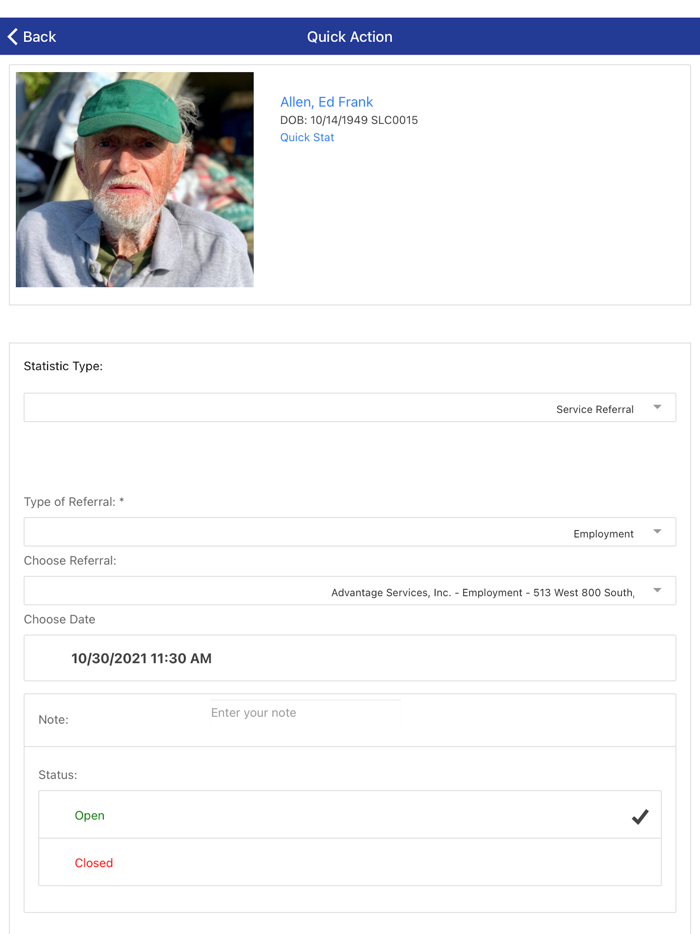Open Ed Frank's profile photo
Screen dimensions: 700x934
tap(134, 179)
